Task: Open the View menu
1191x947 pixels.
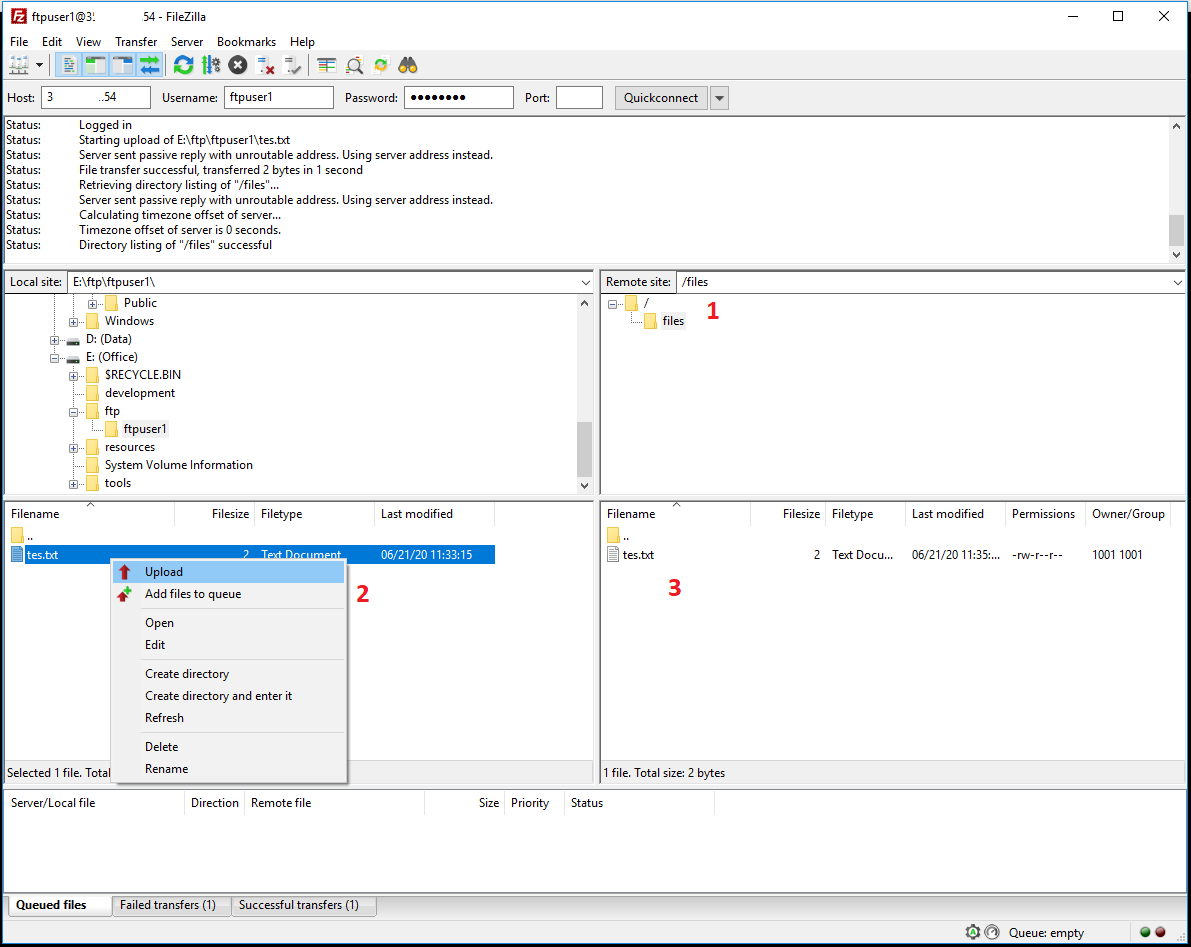Action: coord(88,42)
